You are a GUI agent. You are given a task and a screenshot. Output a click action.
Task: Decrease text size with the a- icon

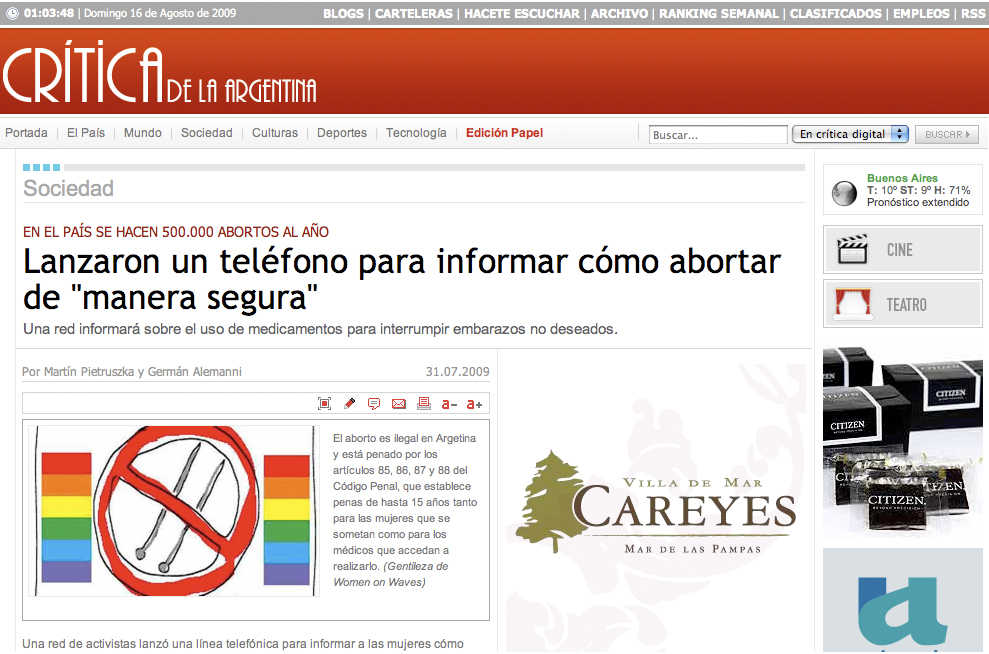pos(450,404)
